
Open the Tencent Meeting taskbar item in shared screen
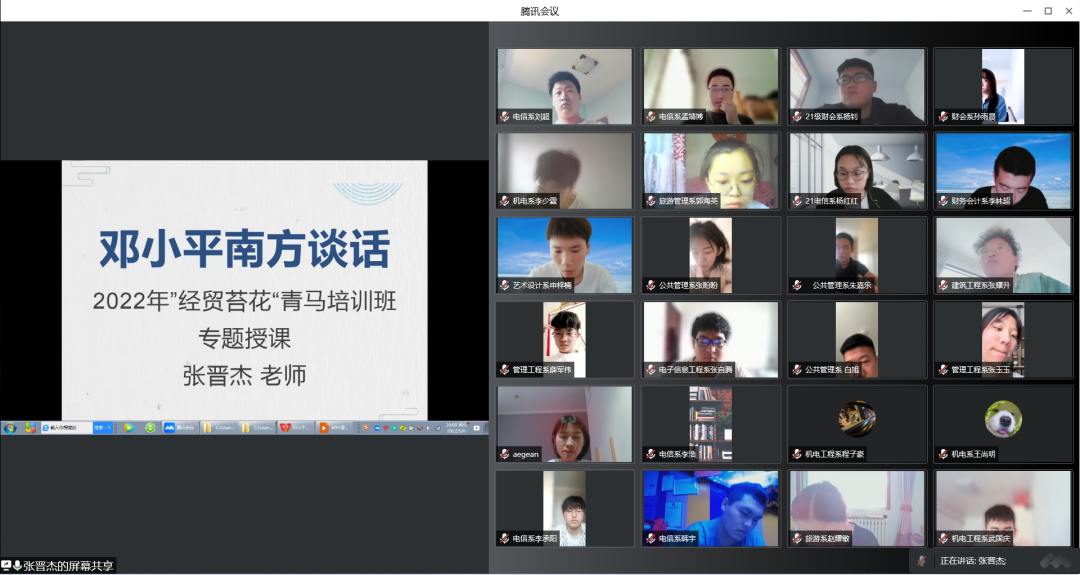click(x=180, y=428)
